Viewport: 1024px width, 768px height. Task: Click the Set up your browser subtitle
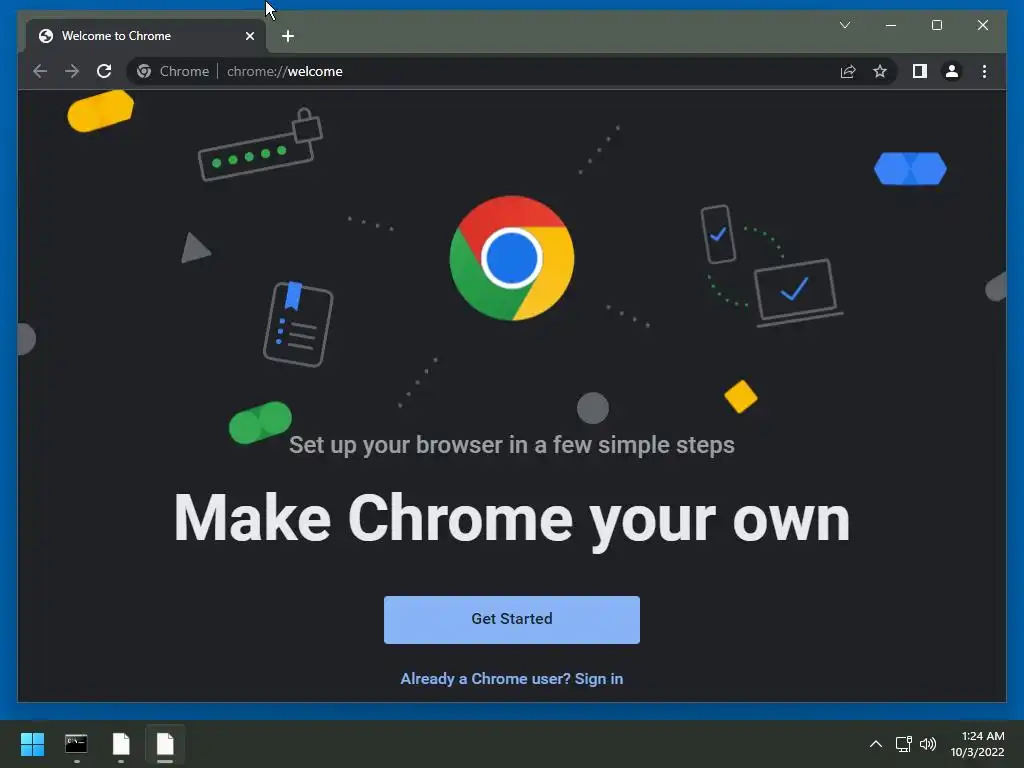[512, 445]
